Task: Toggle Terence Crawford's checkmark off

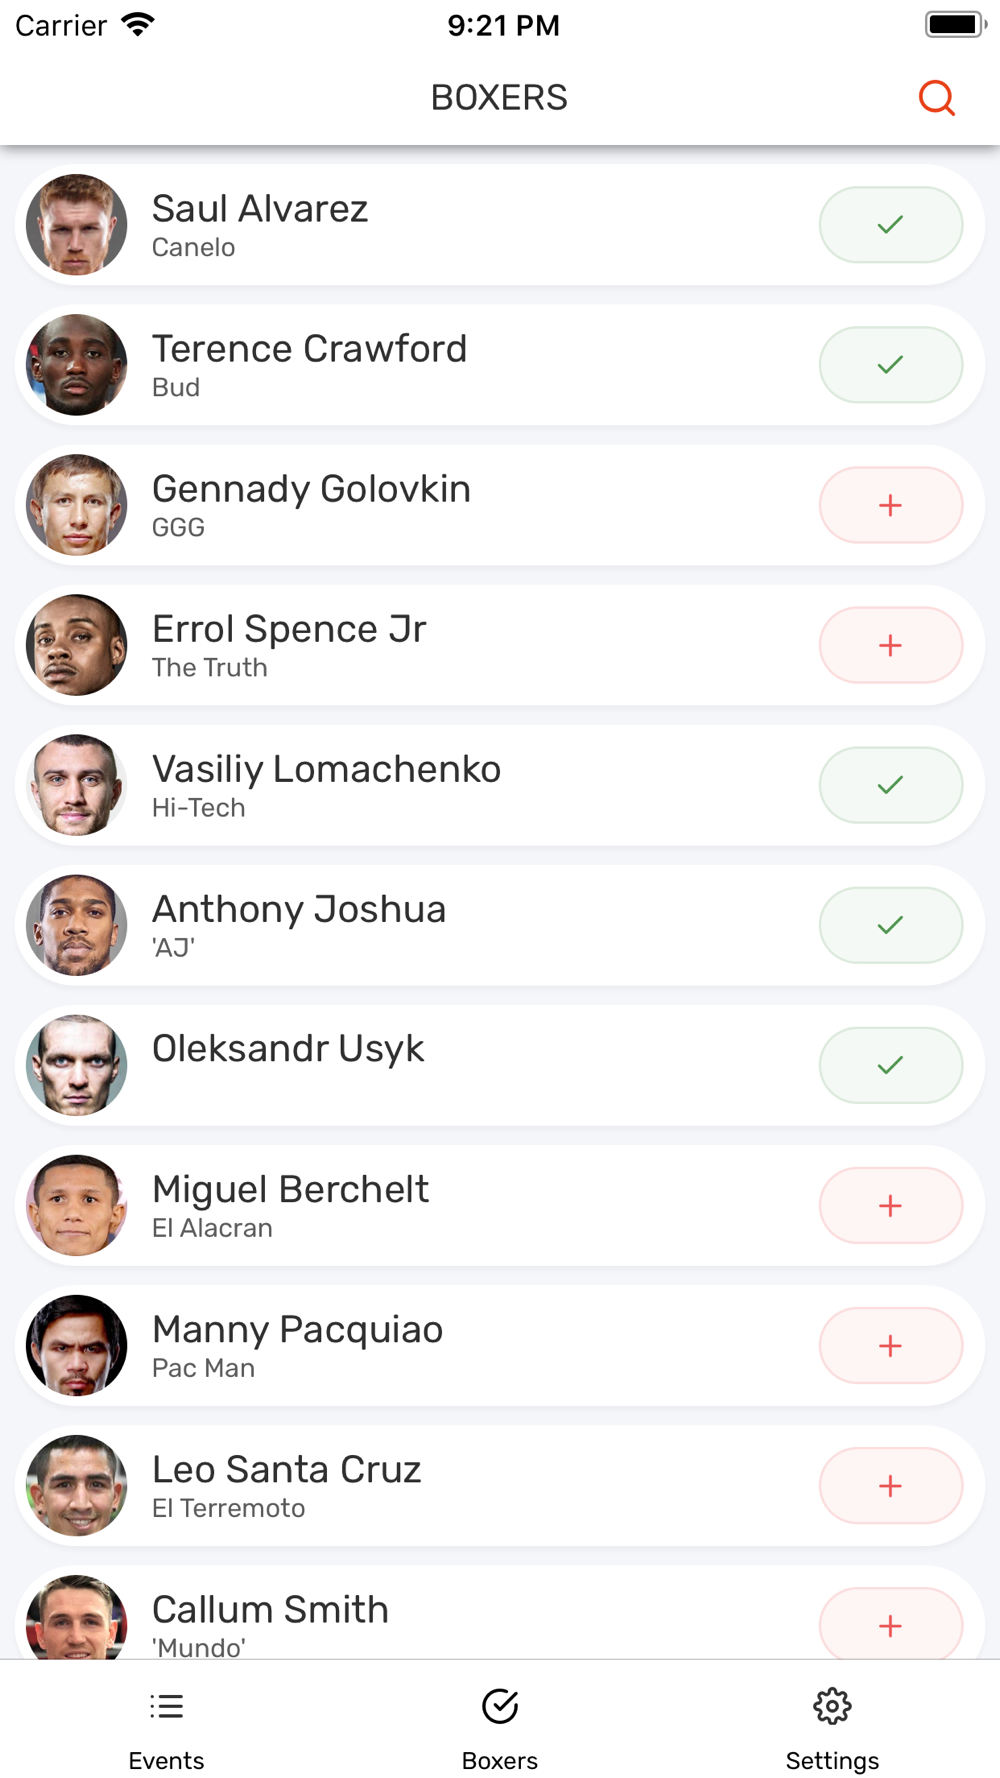Action: pos(891,365)
